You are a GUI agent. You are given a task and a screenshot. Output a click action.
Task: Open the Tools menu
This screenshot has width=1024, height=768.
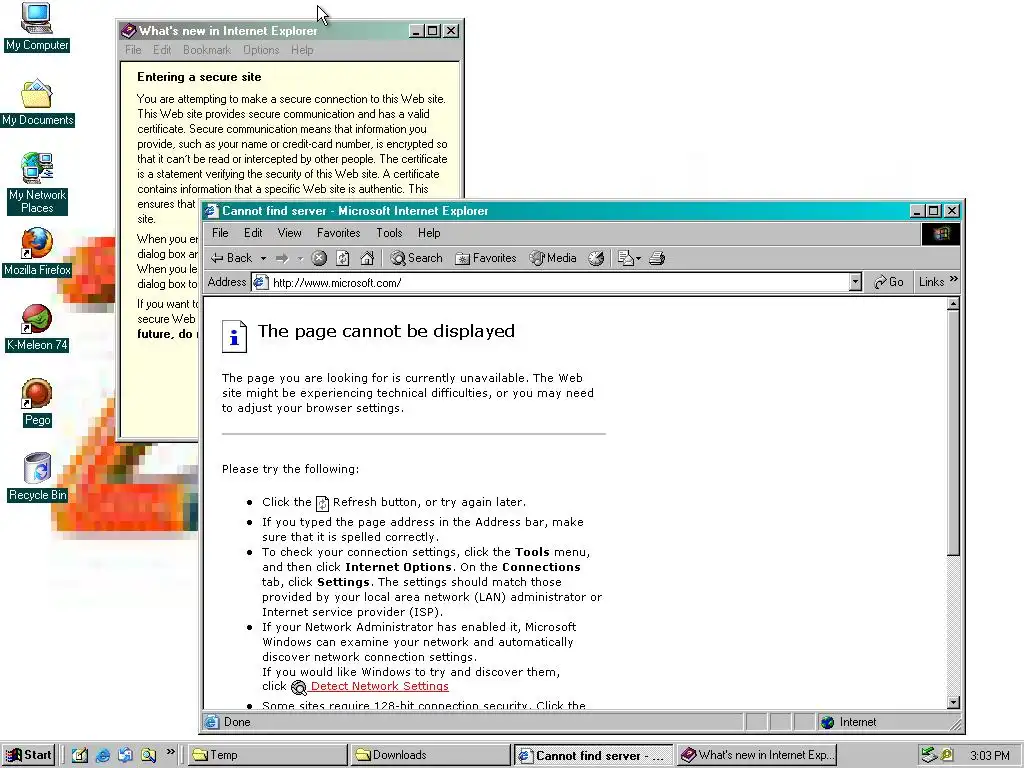coord(389,232)
